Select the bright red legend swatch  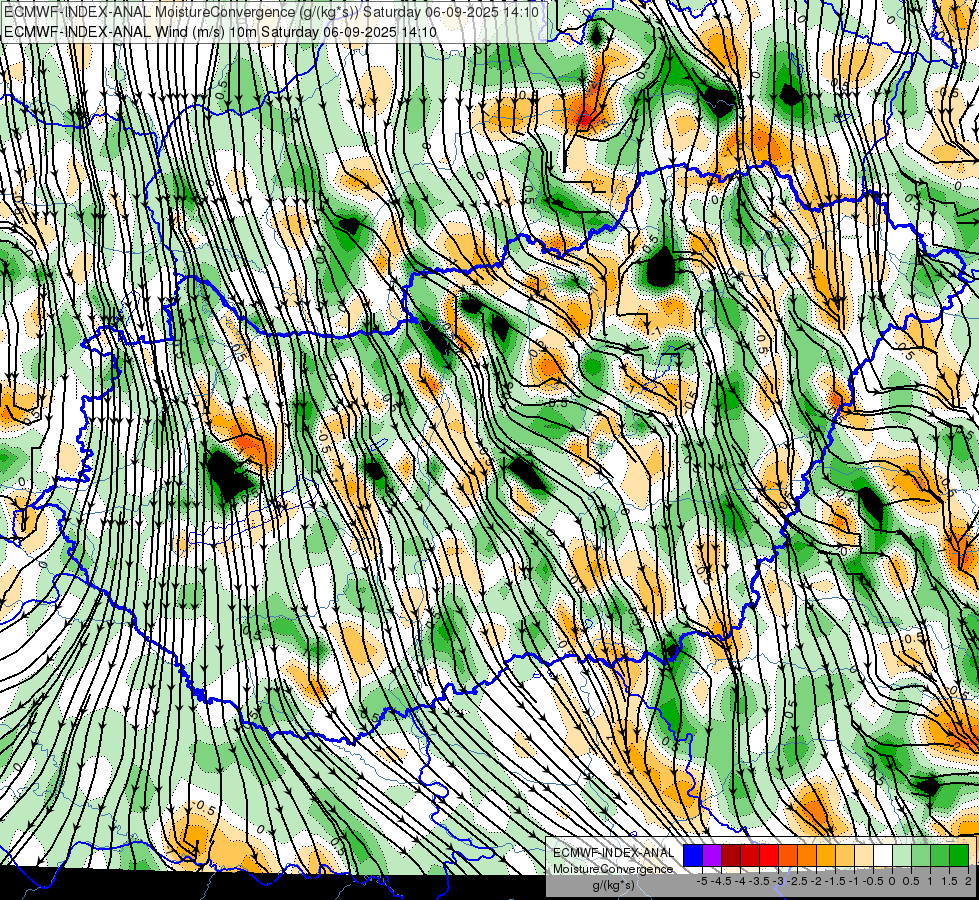769,855
